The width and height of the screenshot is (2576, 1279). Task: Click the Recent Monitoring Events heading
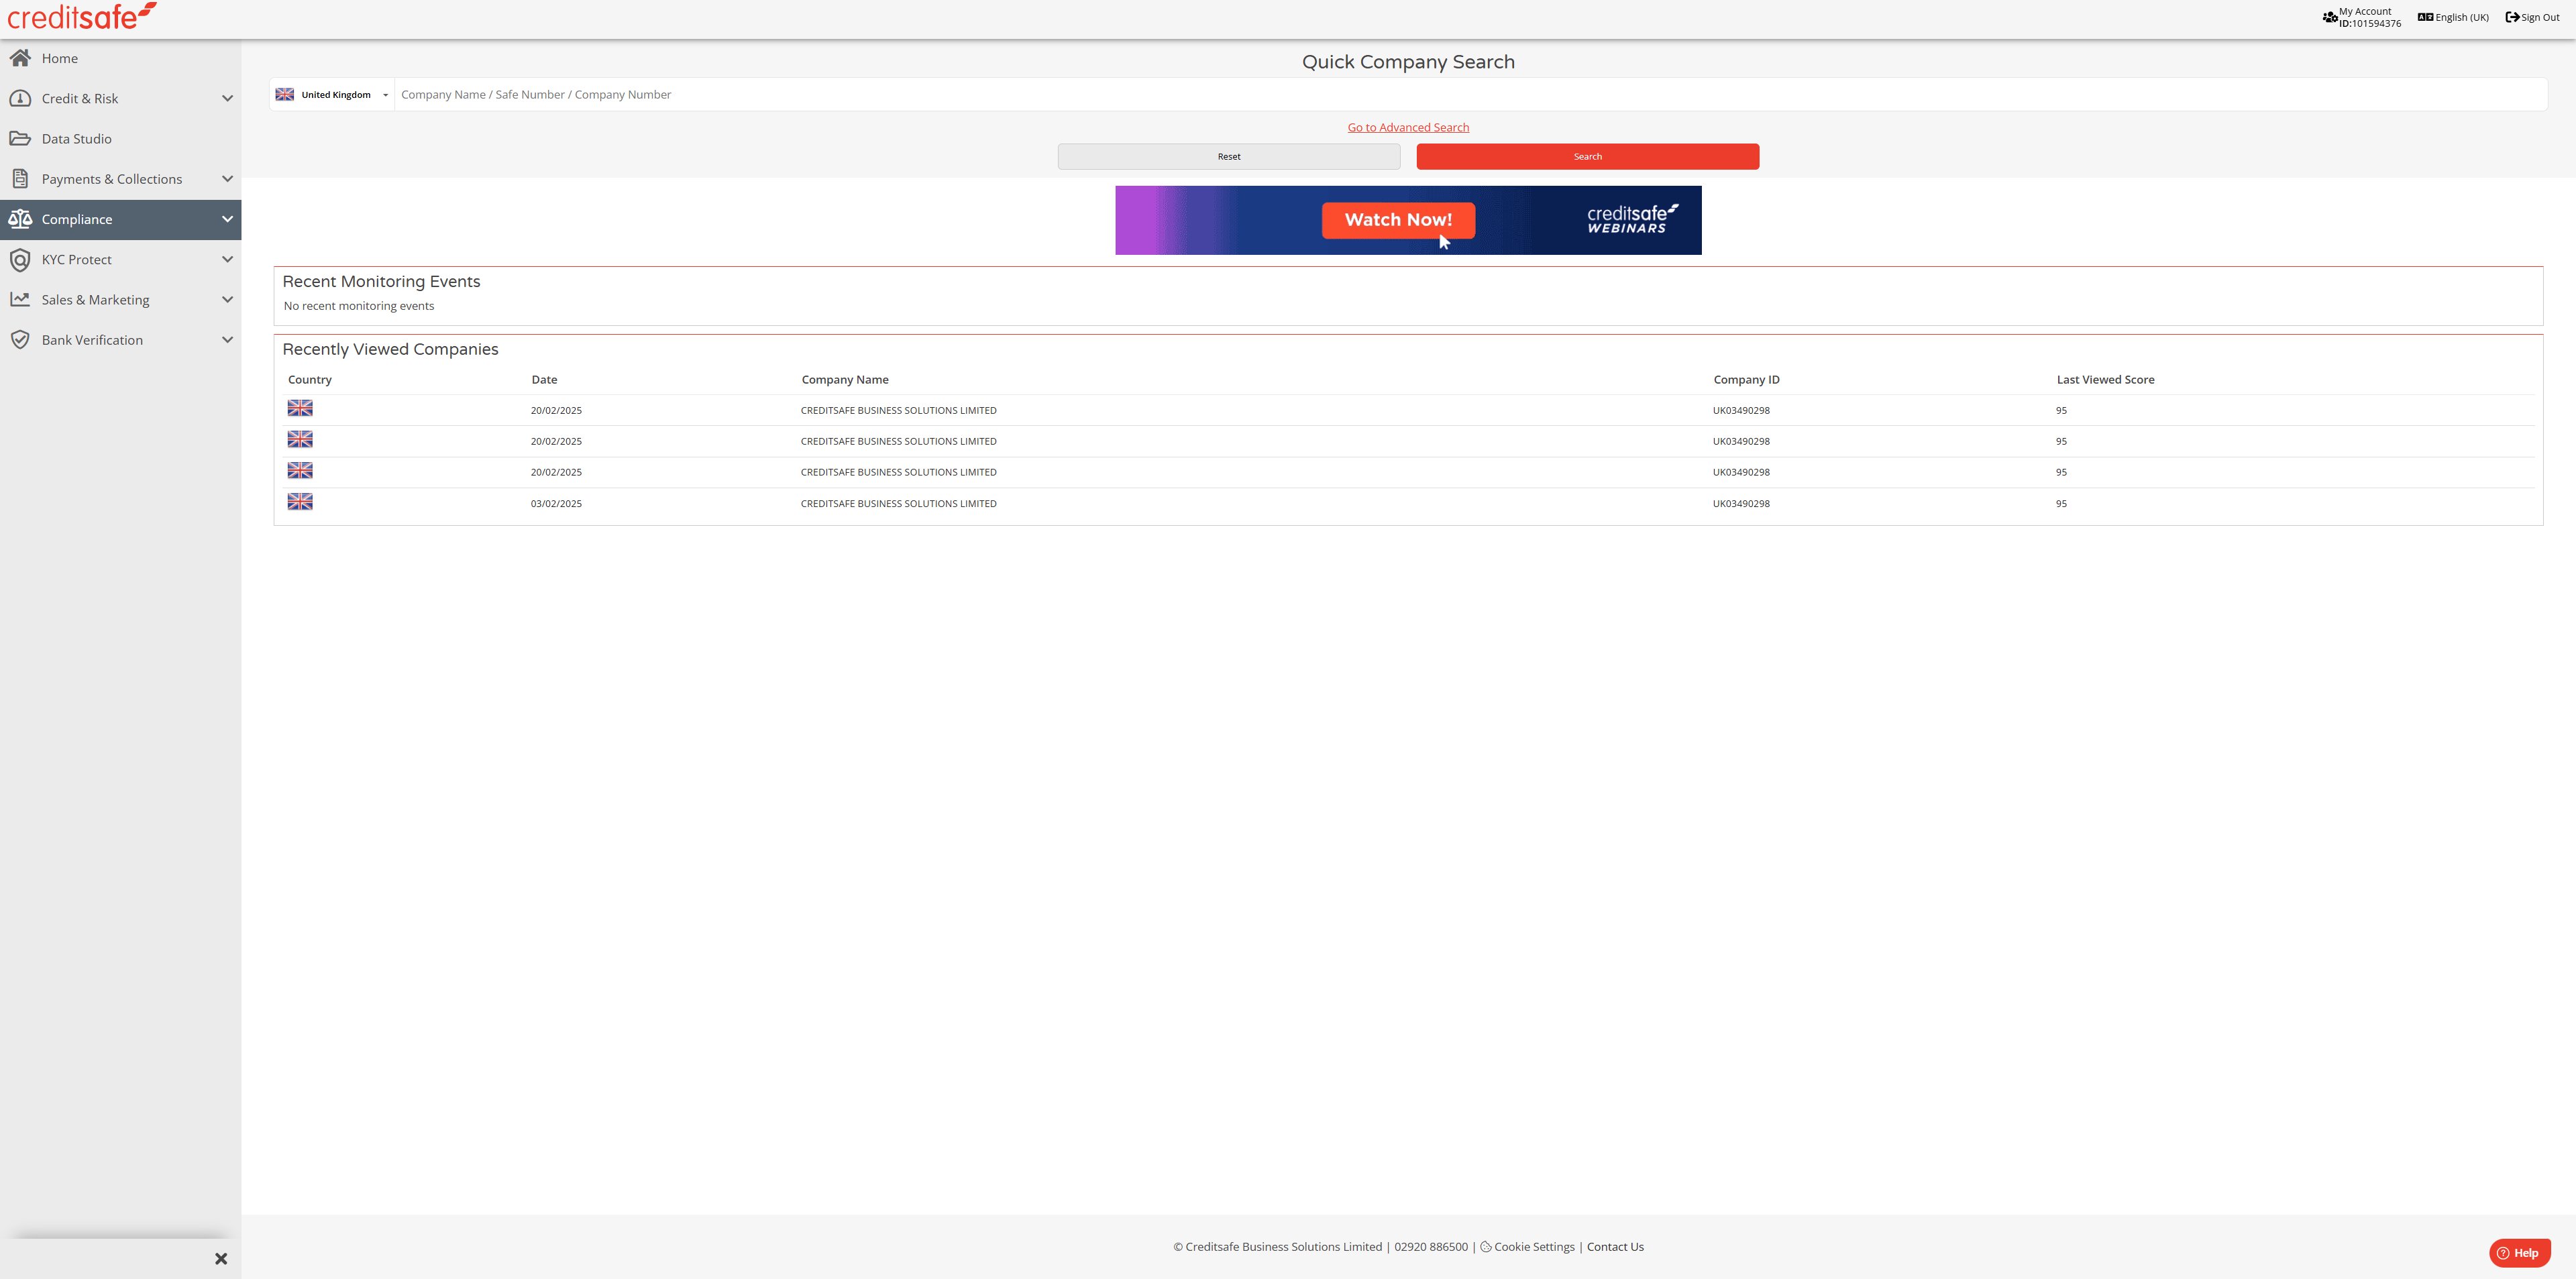(381, 281)
